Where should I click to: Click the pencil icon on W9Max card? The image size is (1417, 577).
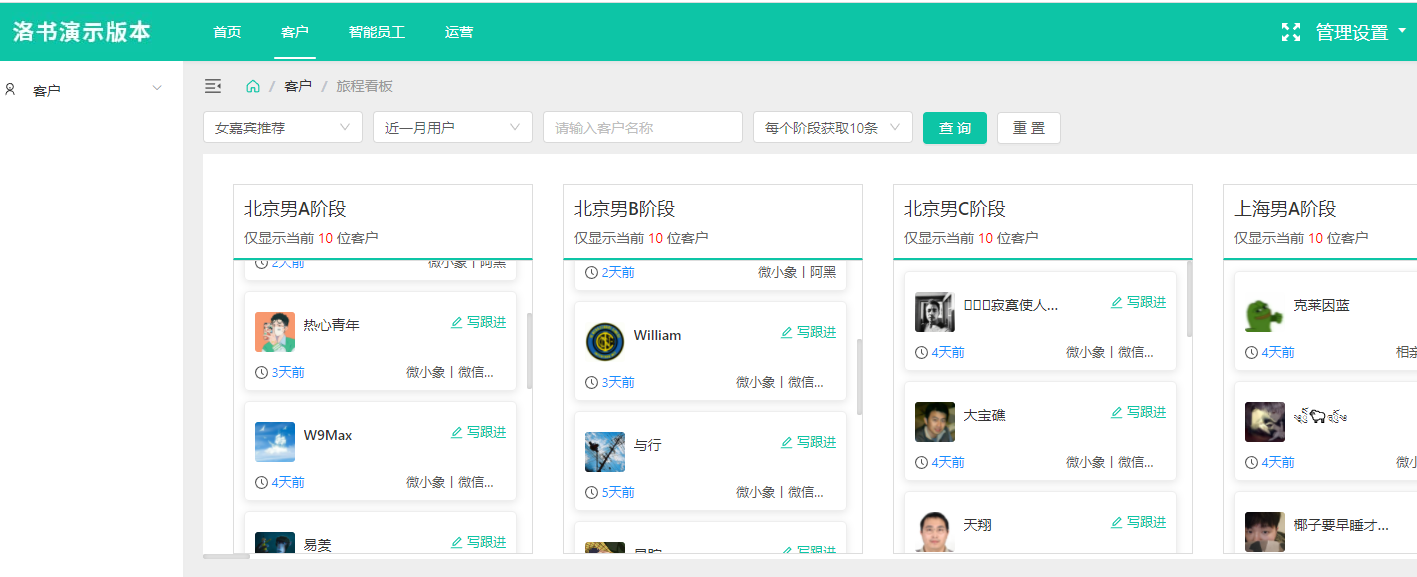(x=457, y=433)
